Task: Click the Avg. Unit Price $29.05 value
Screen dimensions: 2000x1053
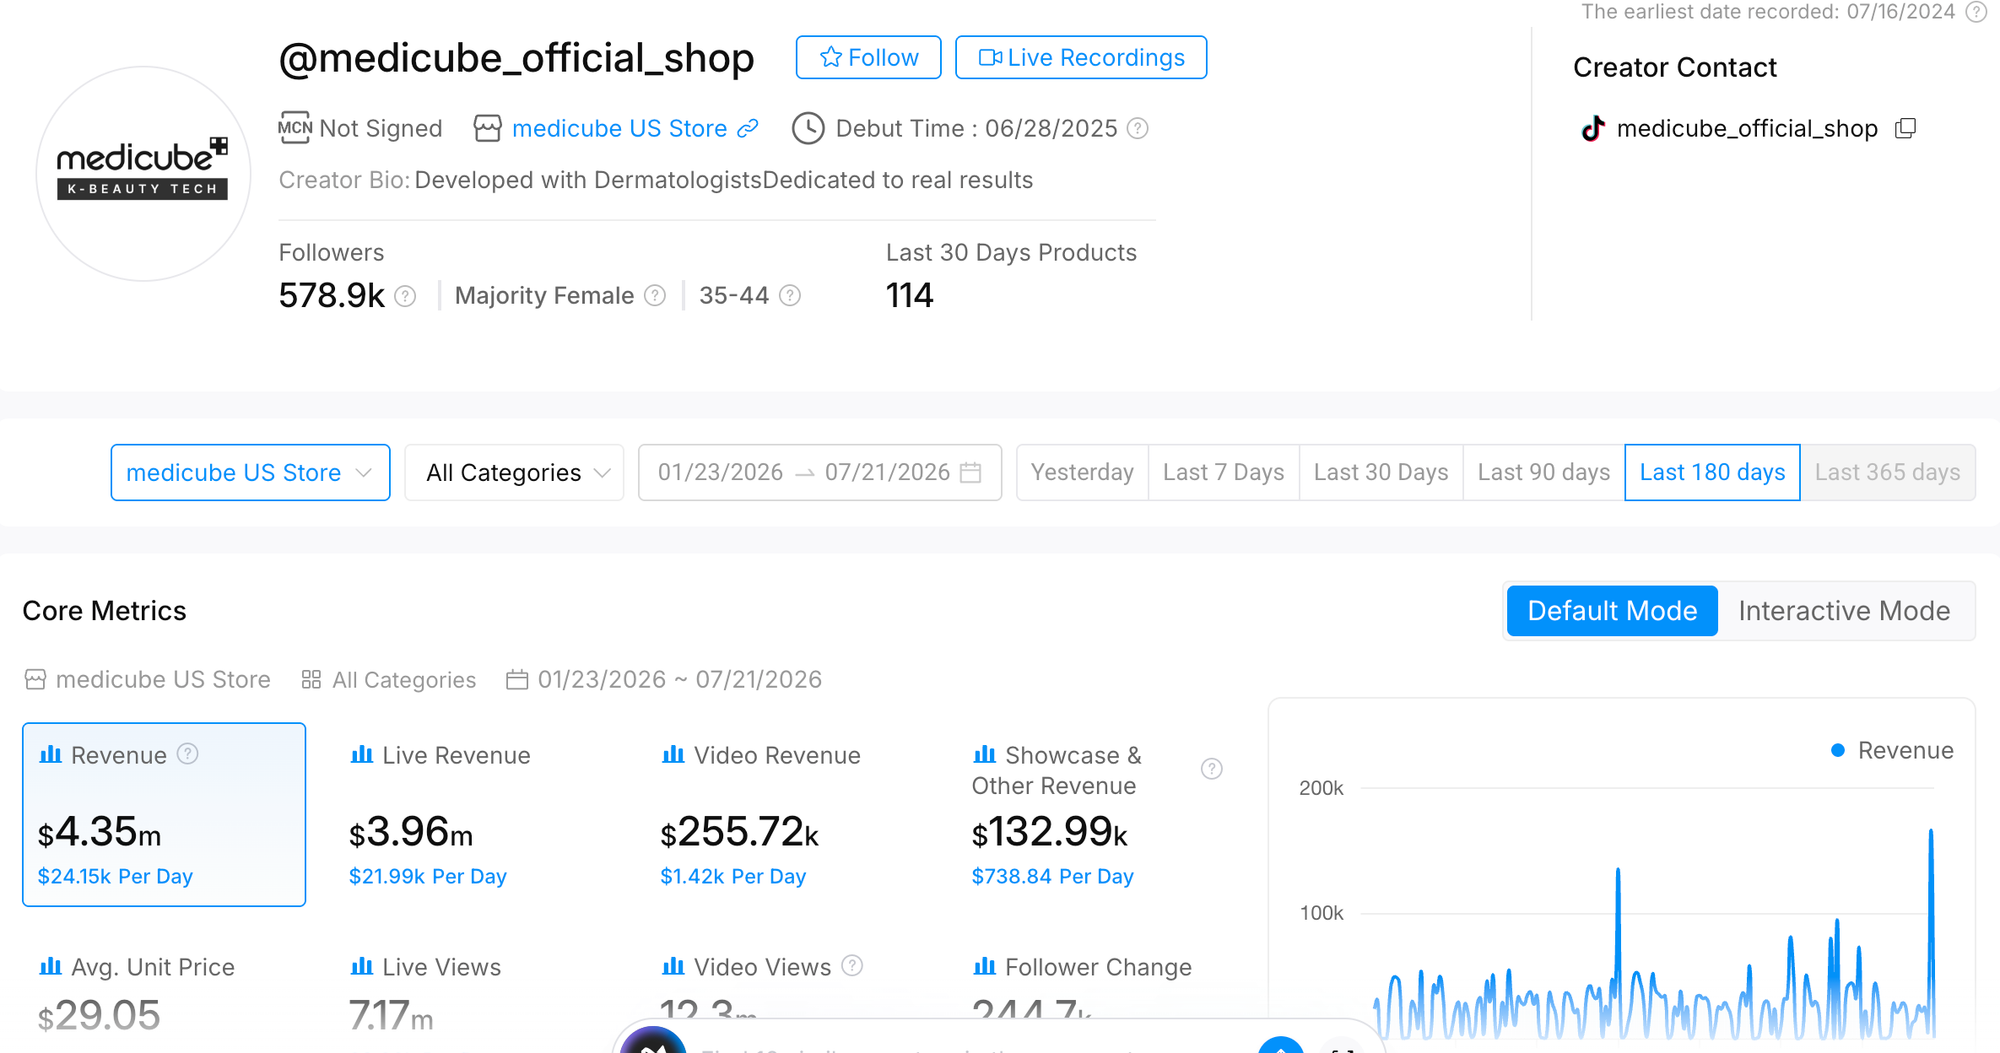Action: [99, 1016]
